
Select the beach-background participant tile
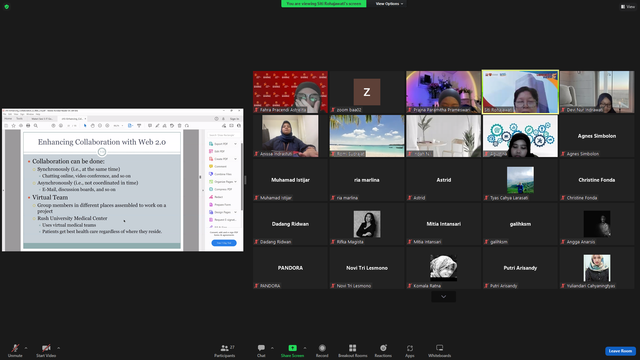point(367,136)
